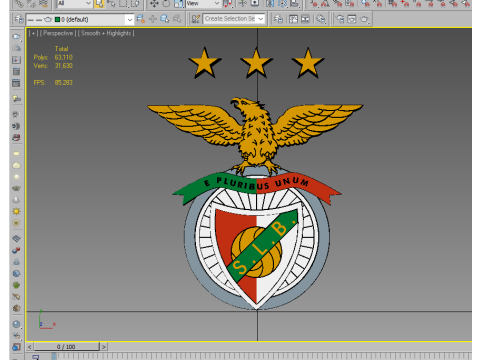Click the blue and red spheres icon
This screenshot has width=480, height=360.
pos(16,250)
